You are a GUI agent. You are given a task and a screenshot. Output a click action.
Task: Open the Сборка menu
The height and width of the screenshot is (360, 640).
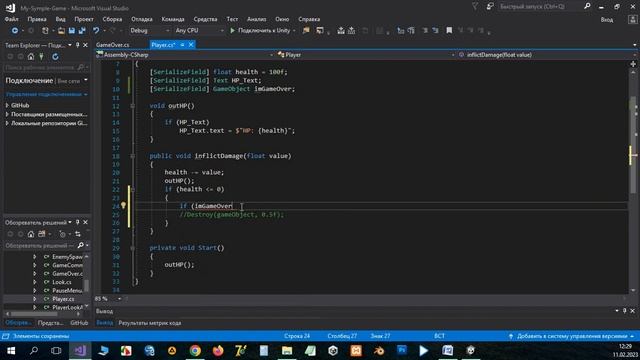112,19
